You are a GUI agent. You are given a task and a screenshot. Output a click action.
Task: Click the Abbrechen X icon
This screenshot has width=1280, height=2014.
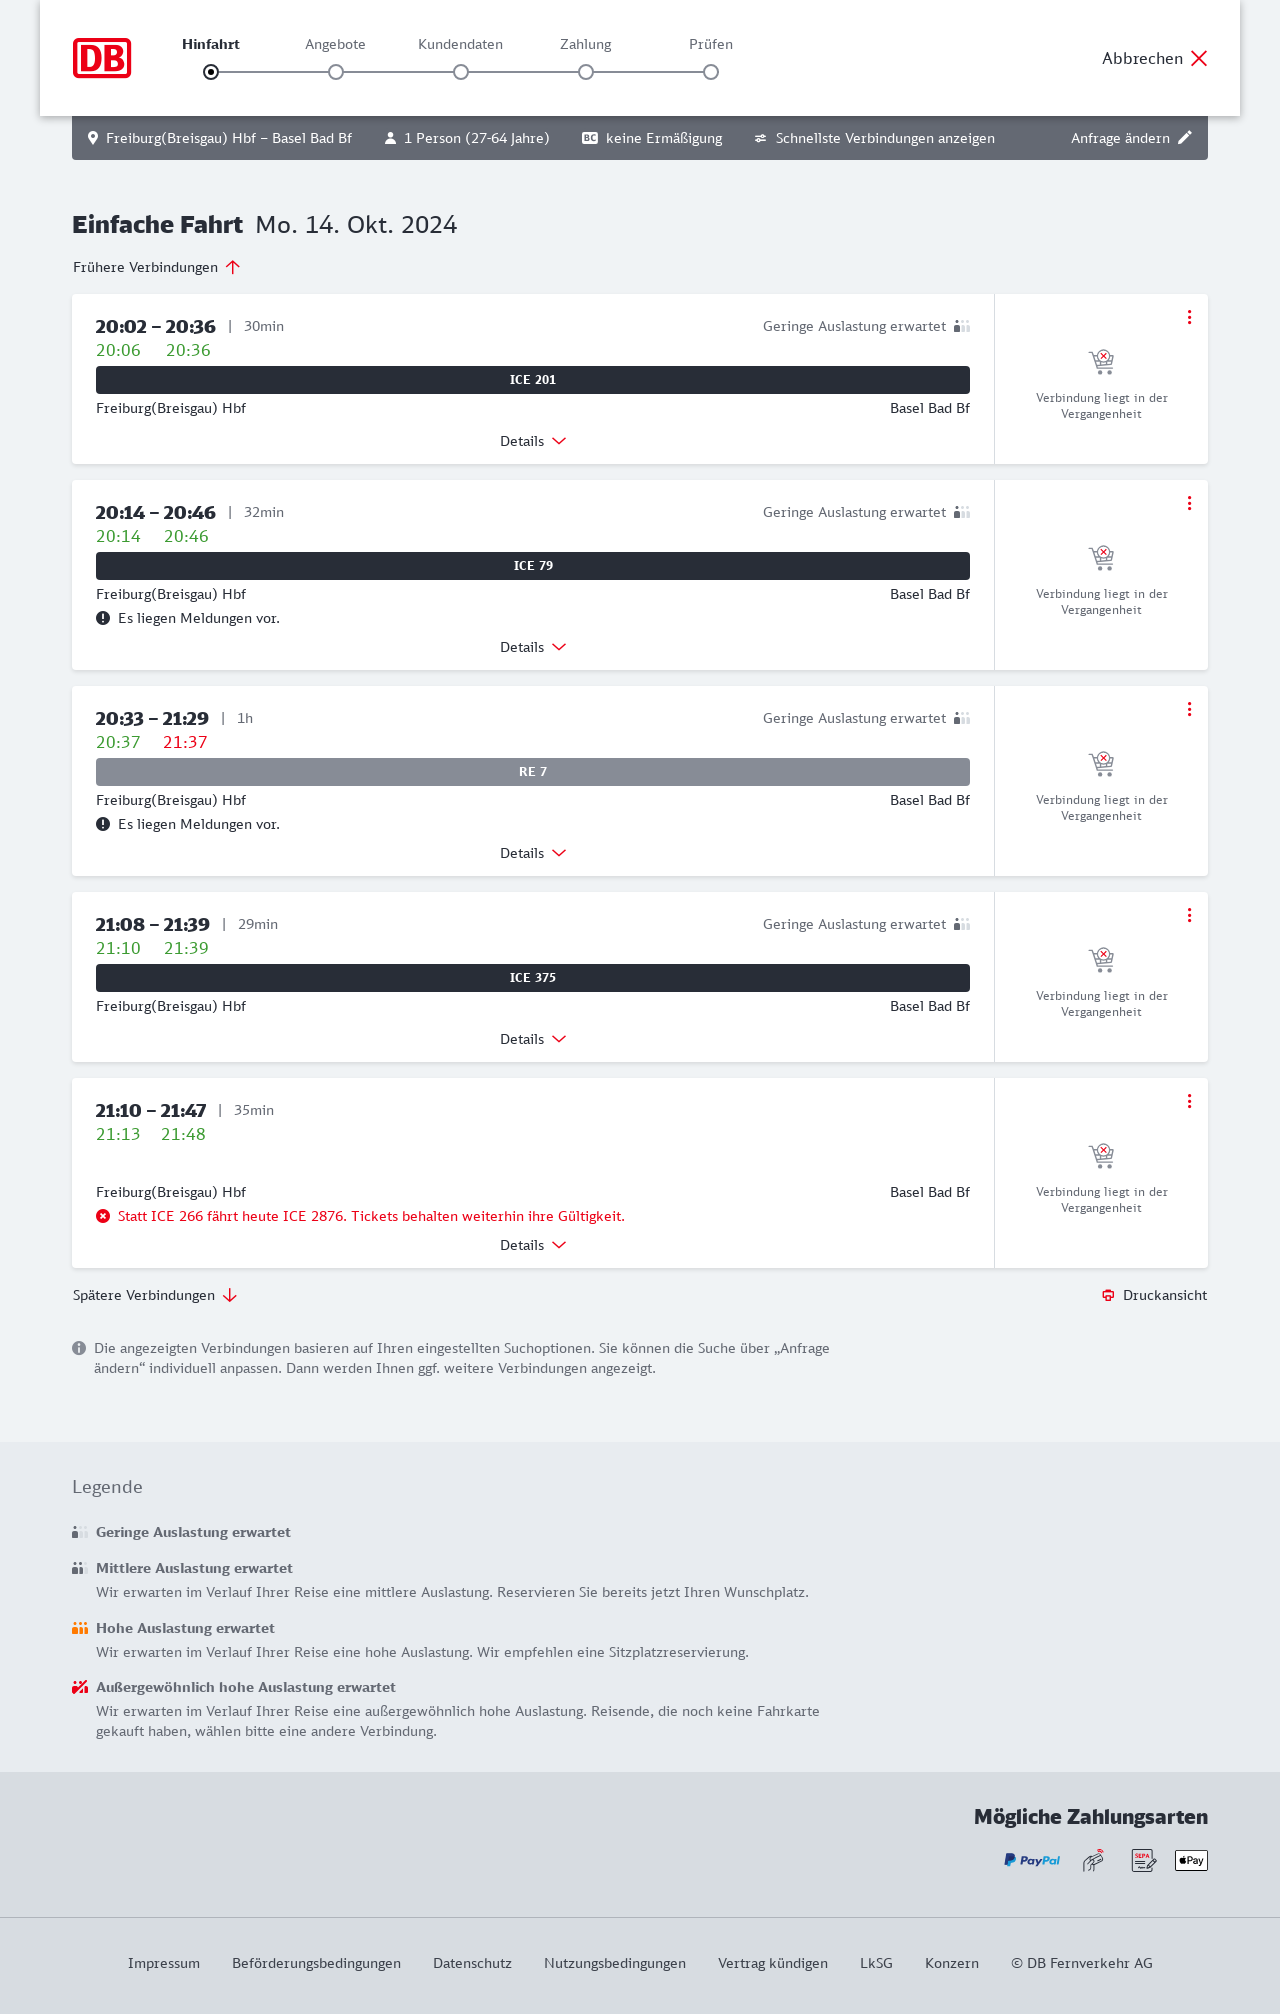pyautogui.click(x=1199, y=58)
